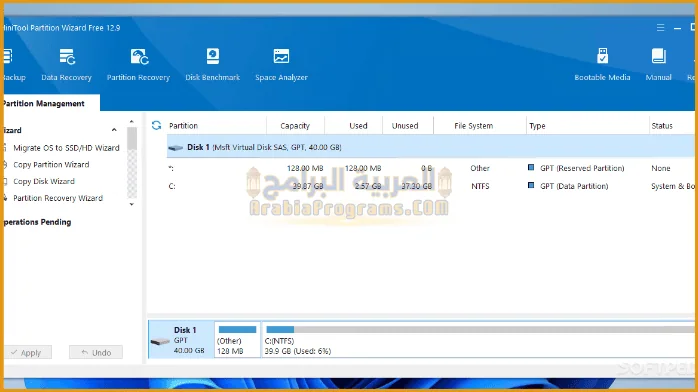The width and height of the screenshot is (698, 392).
Task: Open Data Recovery tool
Action: (66, 65)
